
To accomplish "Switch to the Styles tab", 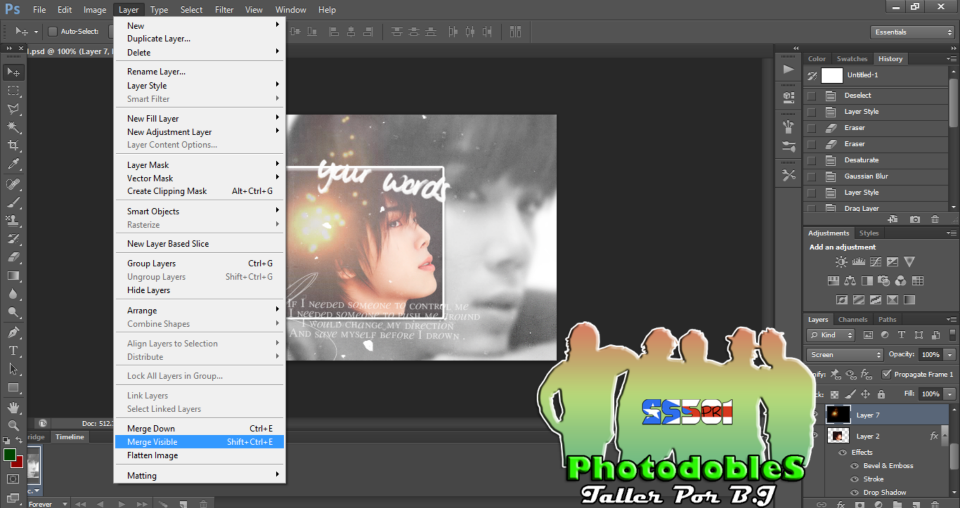I will coord(868,233).
